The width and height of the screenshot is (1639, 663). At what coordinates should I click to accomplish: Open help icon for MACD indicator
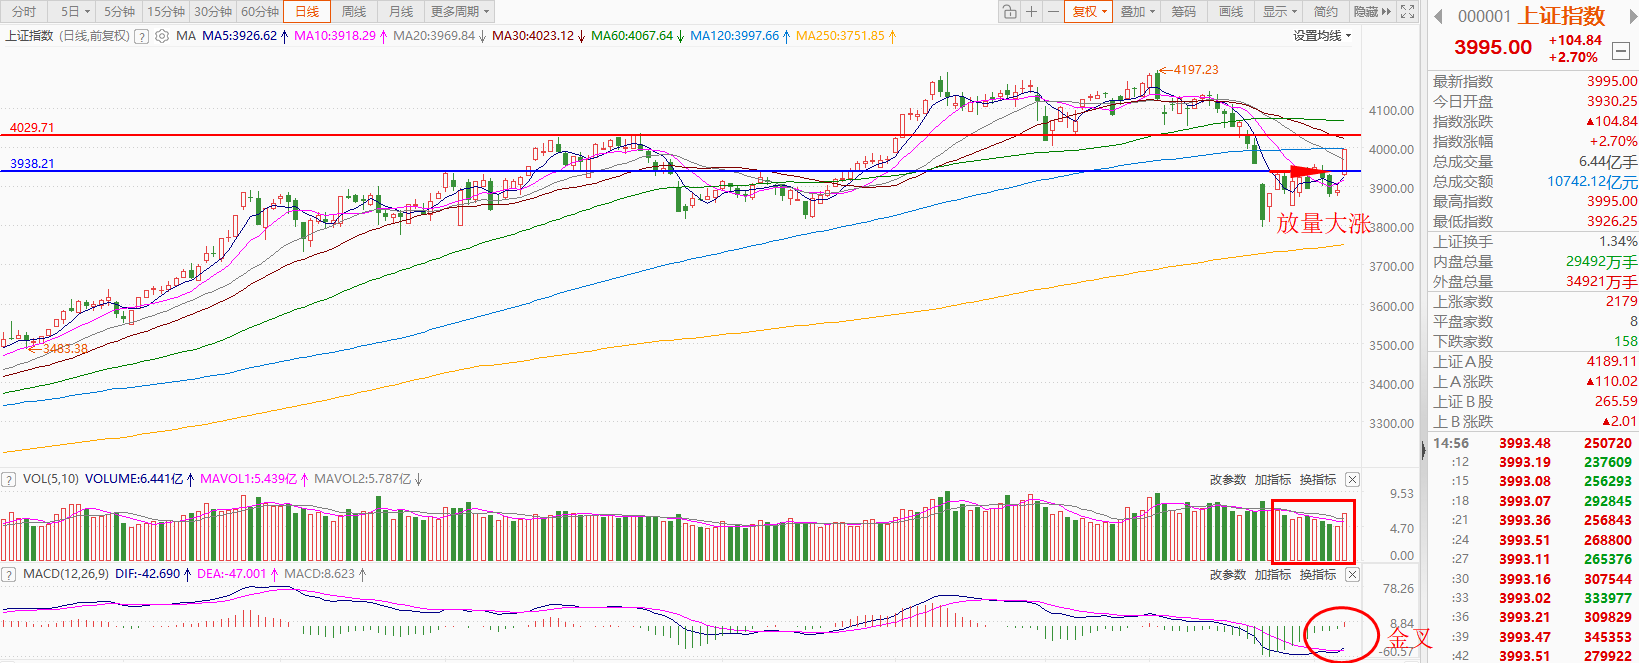pyautogui.click(x=9, y=575)
